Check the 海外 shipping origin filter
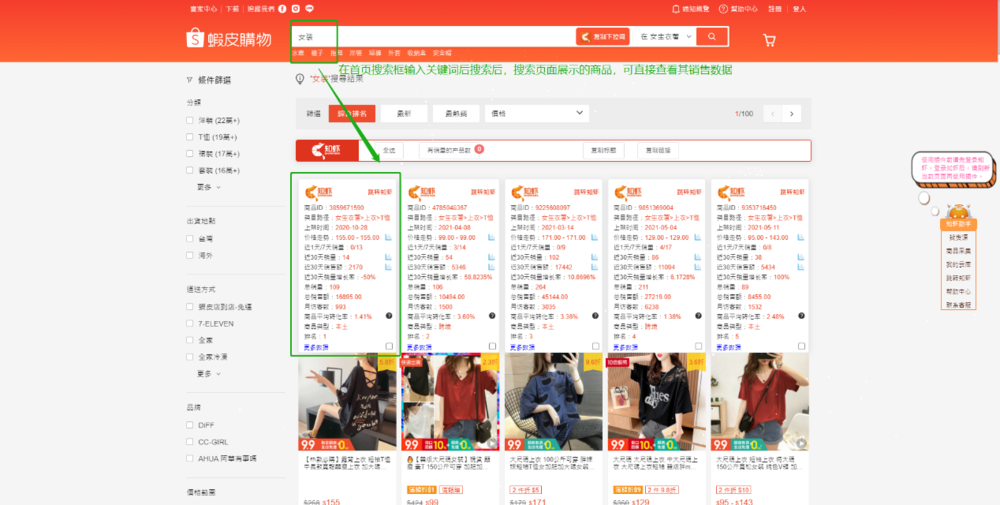This screenshot has height=505, width=1000. (190, 256)
